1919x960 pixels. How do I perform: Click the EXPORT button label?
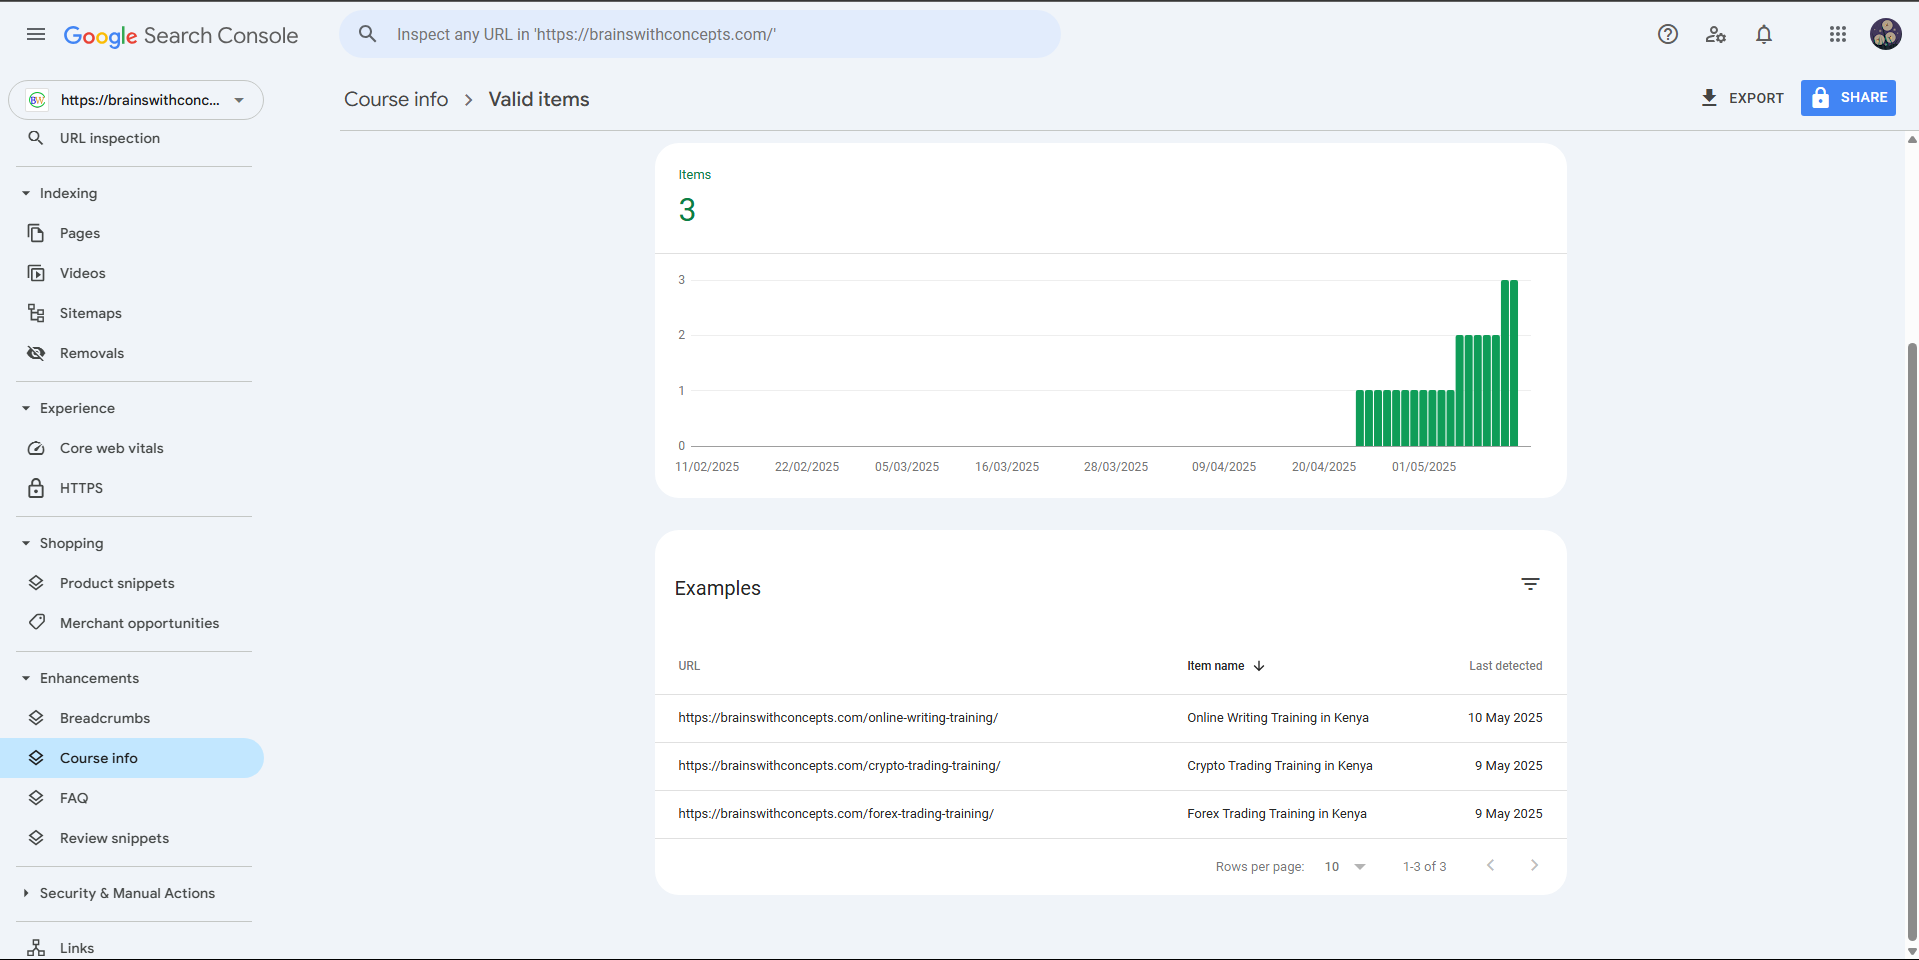tap(1756, 98)
